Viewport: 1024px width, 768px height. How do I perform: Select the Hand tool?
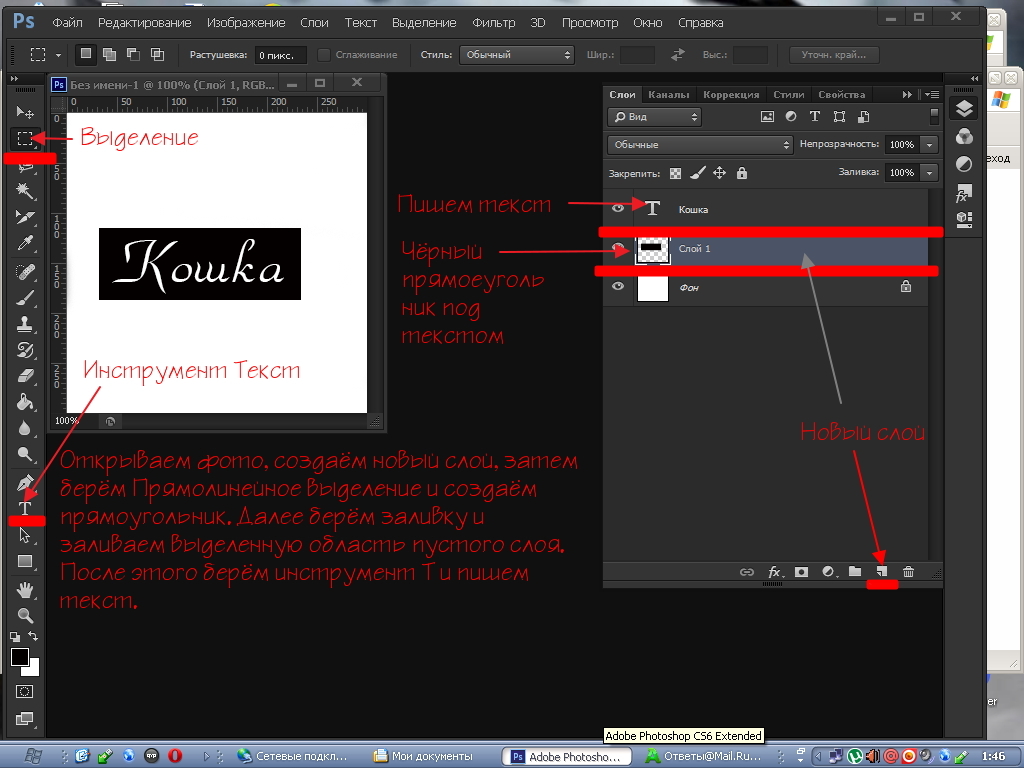coord(25,590)
